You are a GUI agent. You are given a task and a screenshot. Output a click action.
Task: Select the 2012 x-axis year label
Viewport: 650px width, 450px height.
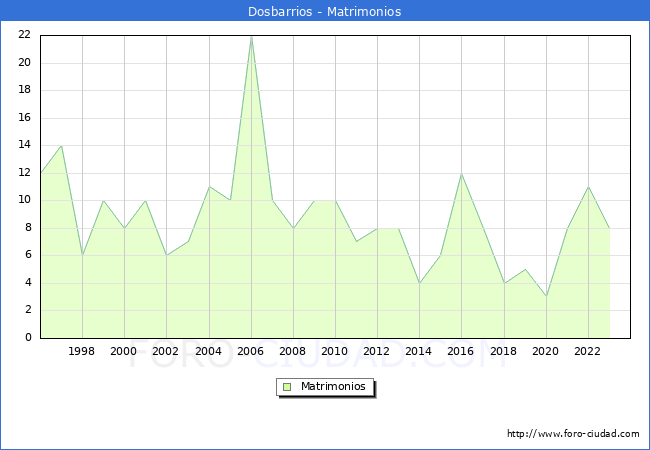(376, 351)
